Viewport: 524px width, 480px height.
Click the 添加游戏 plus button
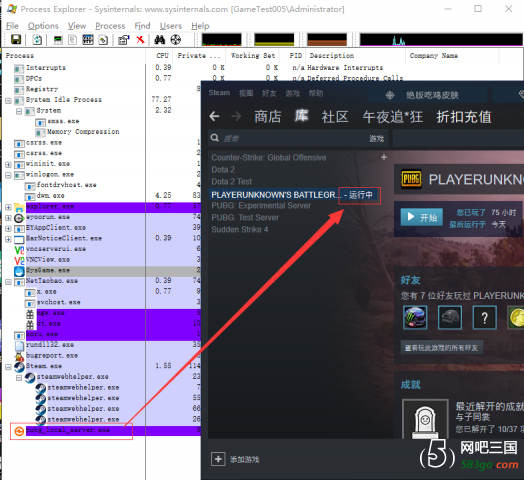[x=218, y=459]
